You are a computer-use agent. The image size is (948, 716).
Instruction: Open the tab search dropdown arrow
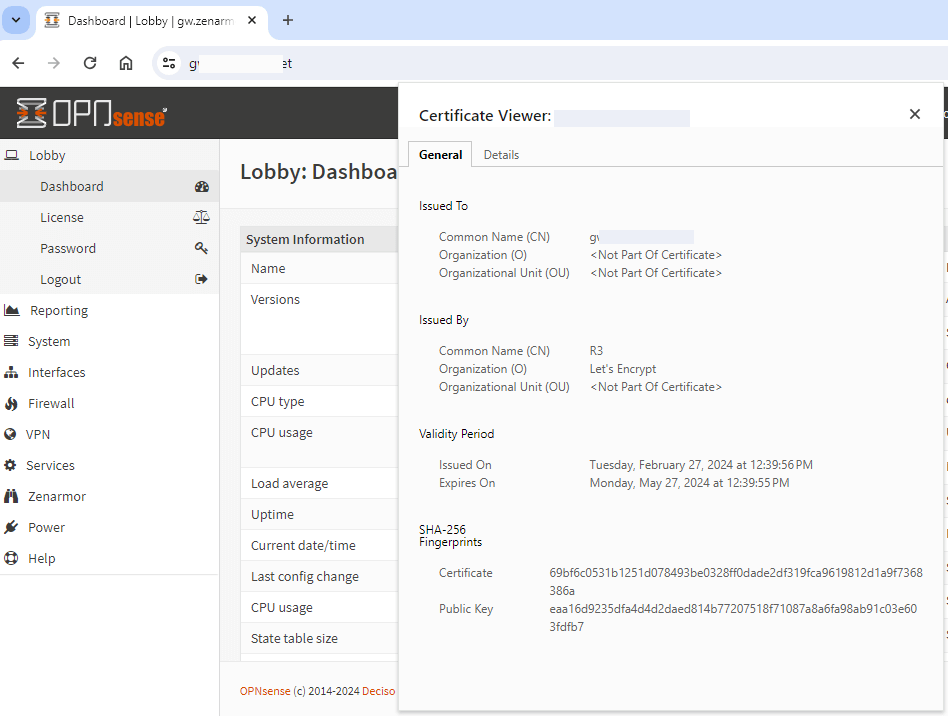pos(16,20)
